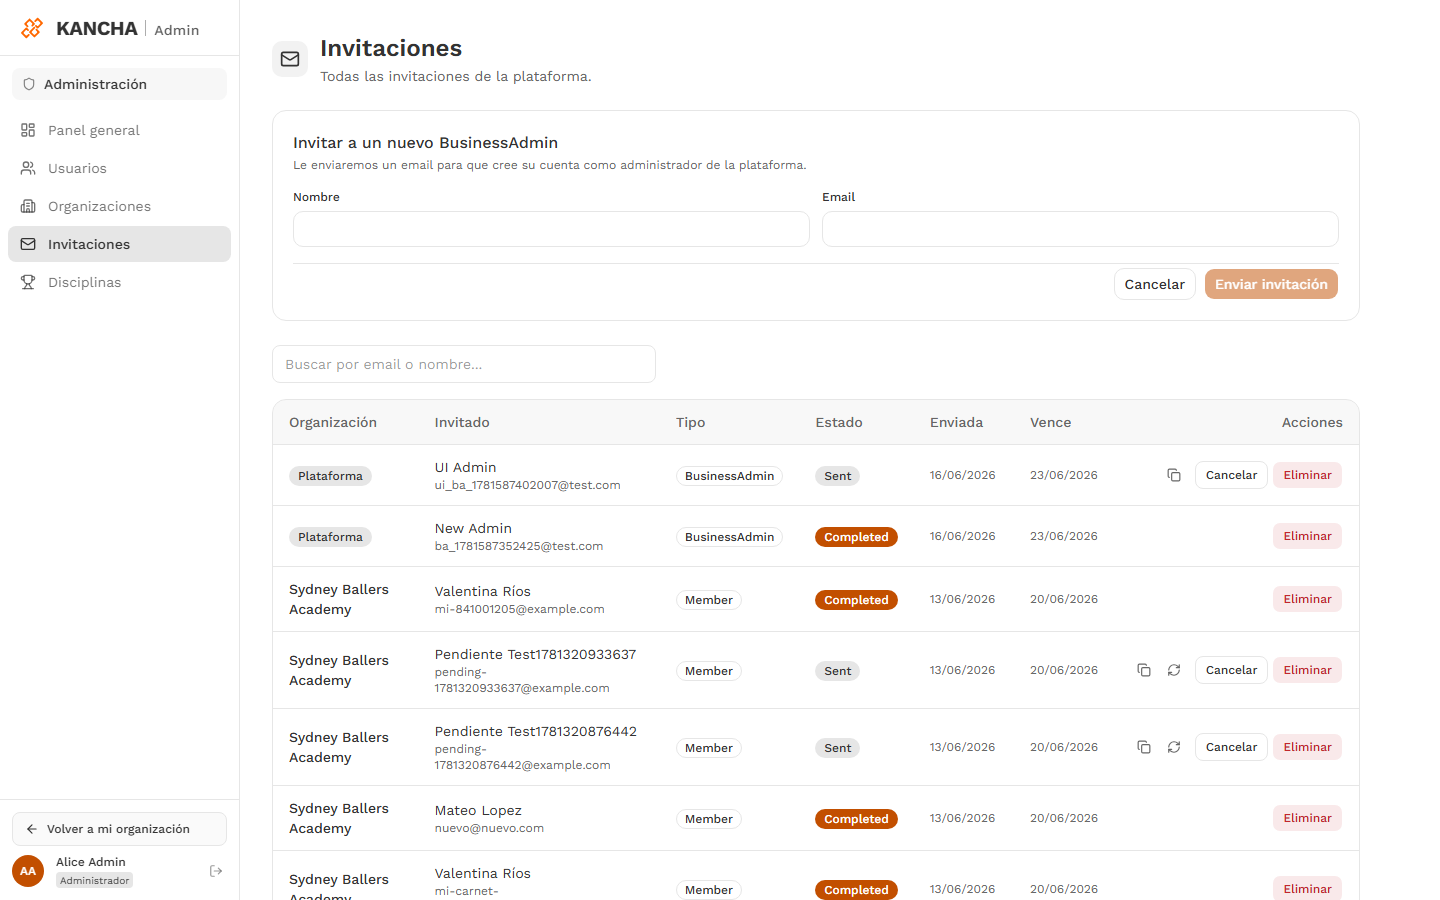The height and width of the screenshot is (900, 1440).
Task: Cancel the UI Admin invitation
Action: [1231, 475]
